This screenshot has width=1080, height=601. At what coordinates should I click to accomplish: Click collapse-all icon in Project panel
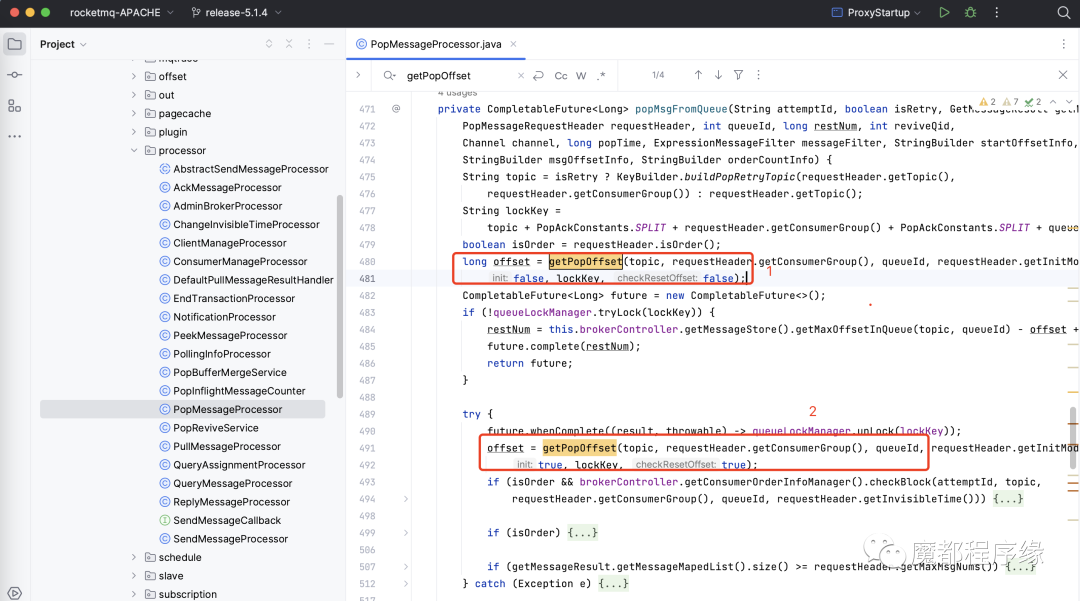click(289, 44)
